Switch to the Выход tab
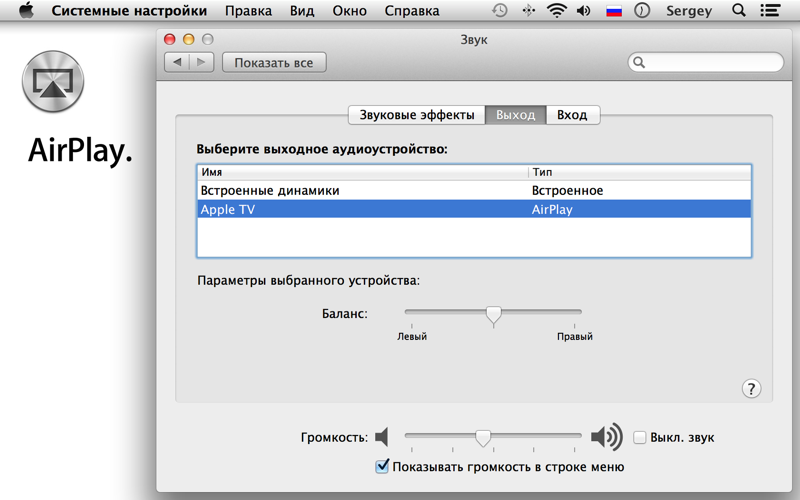Image resolution: width=800 pixels, height=500 pixels. pos(515,115)
